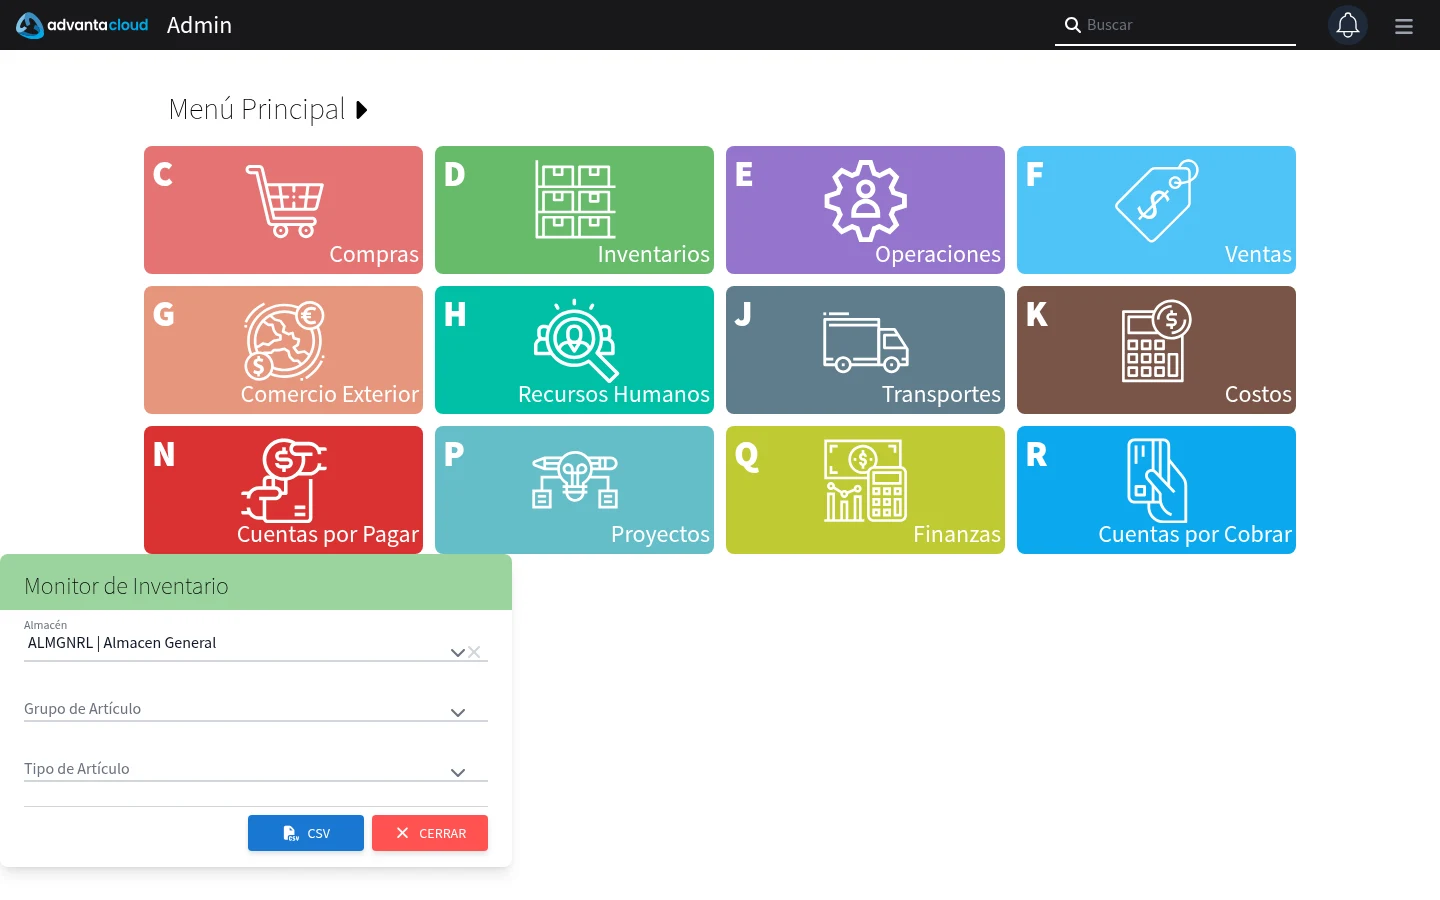The width and height of the screenshot is (1440, 900).
Task: Close the monitor with CERRAR button
Action: 430,833
